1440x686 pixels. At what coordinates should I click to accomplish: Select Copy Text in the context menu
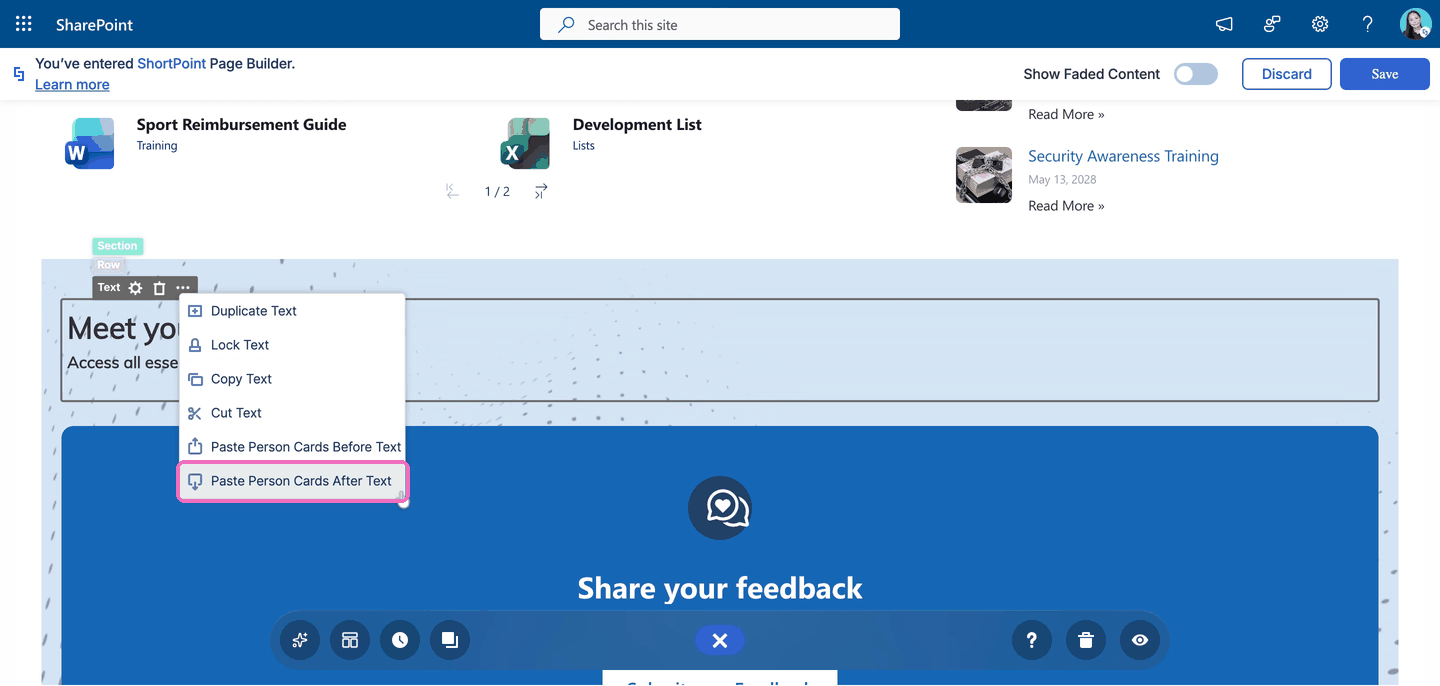[x=292, y=379]
